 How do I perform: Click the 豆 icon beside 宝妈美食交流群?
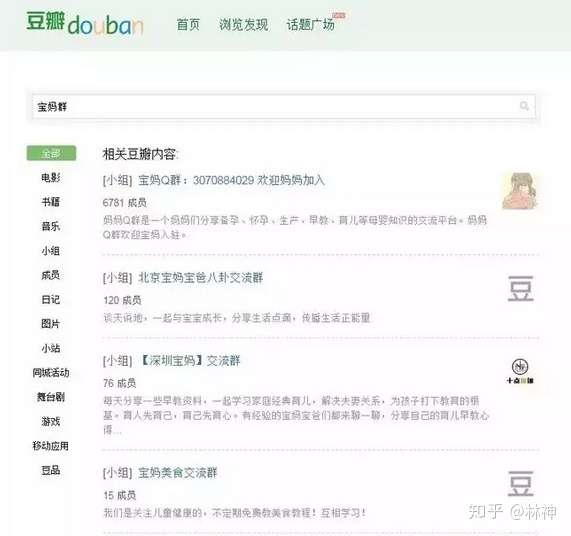521,483
